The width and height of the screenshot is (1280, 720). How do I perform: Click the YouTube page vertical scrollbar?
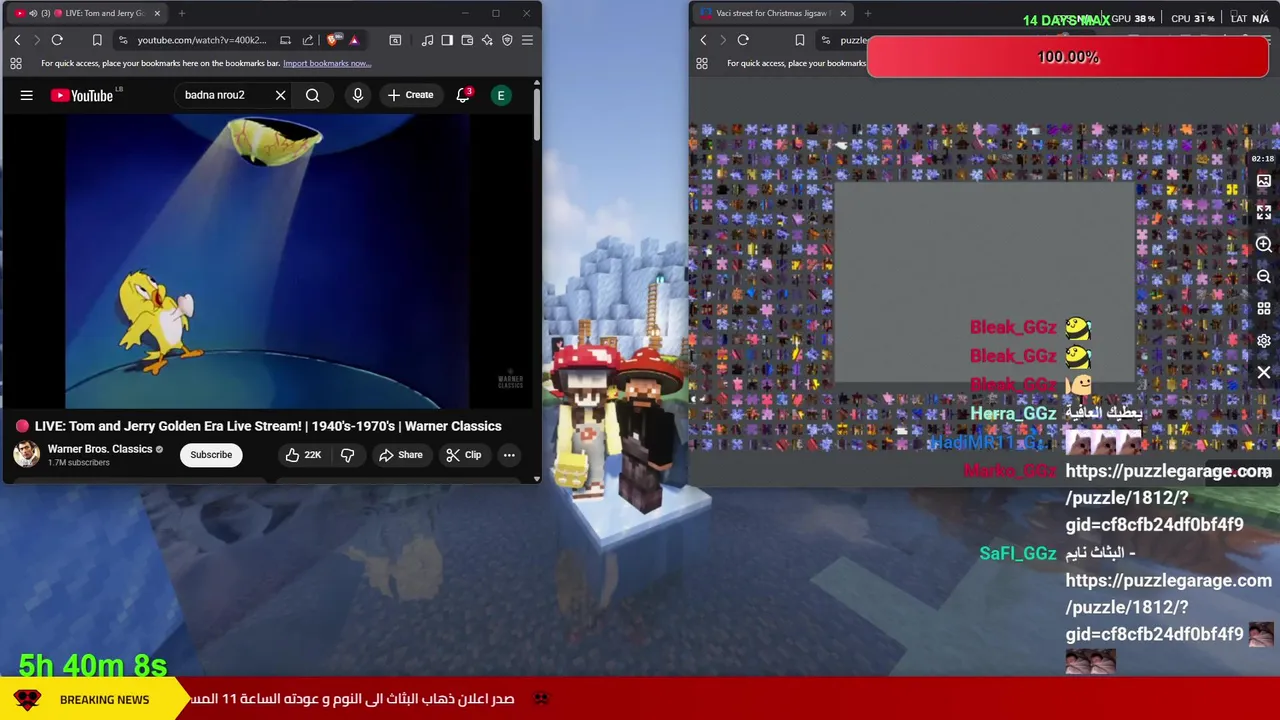click(x=536, y=115)
